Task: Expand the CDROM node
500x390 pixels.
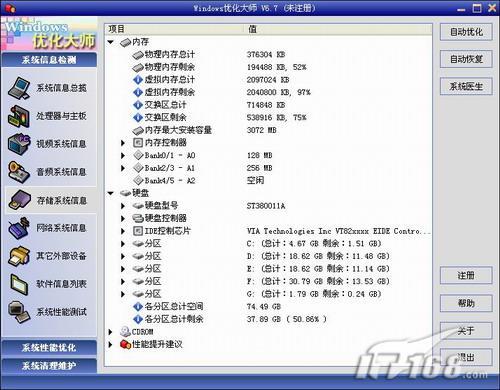Action: (110, 332)
